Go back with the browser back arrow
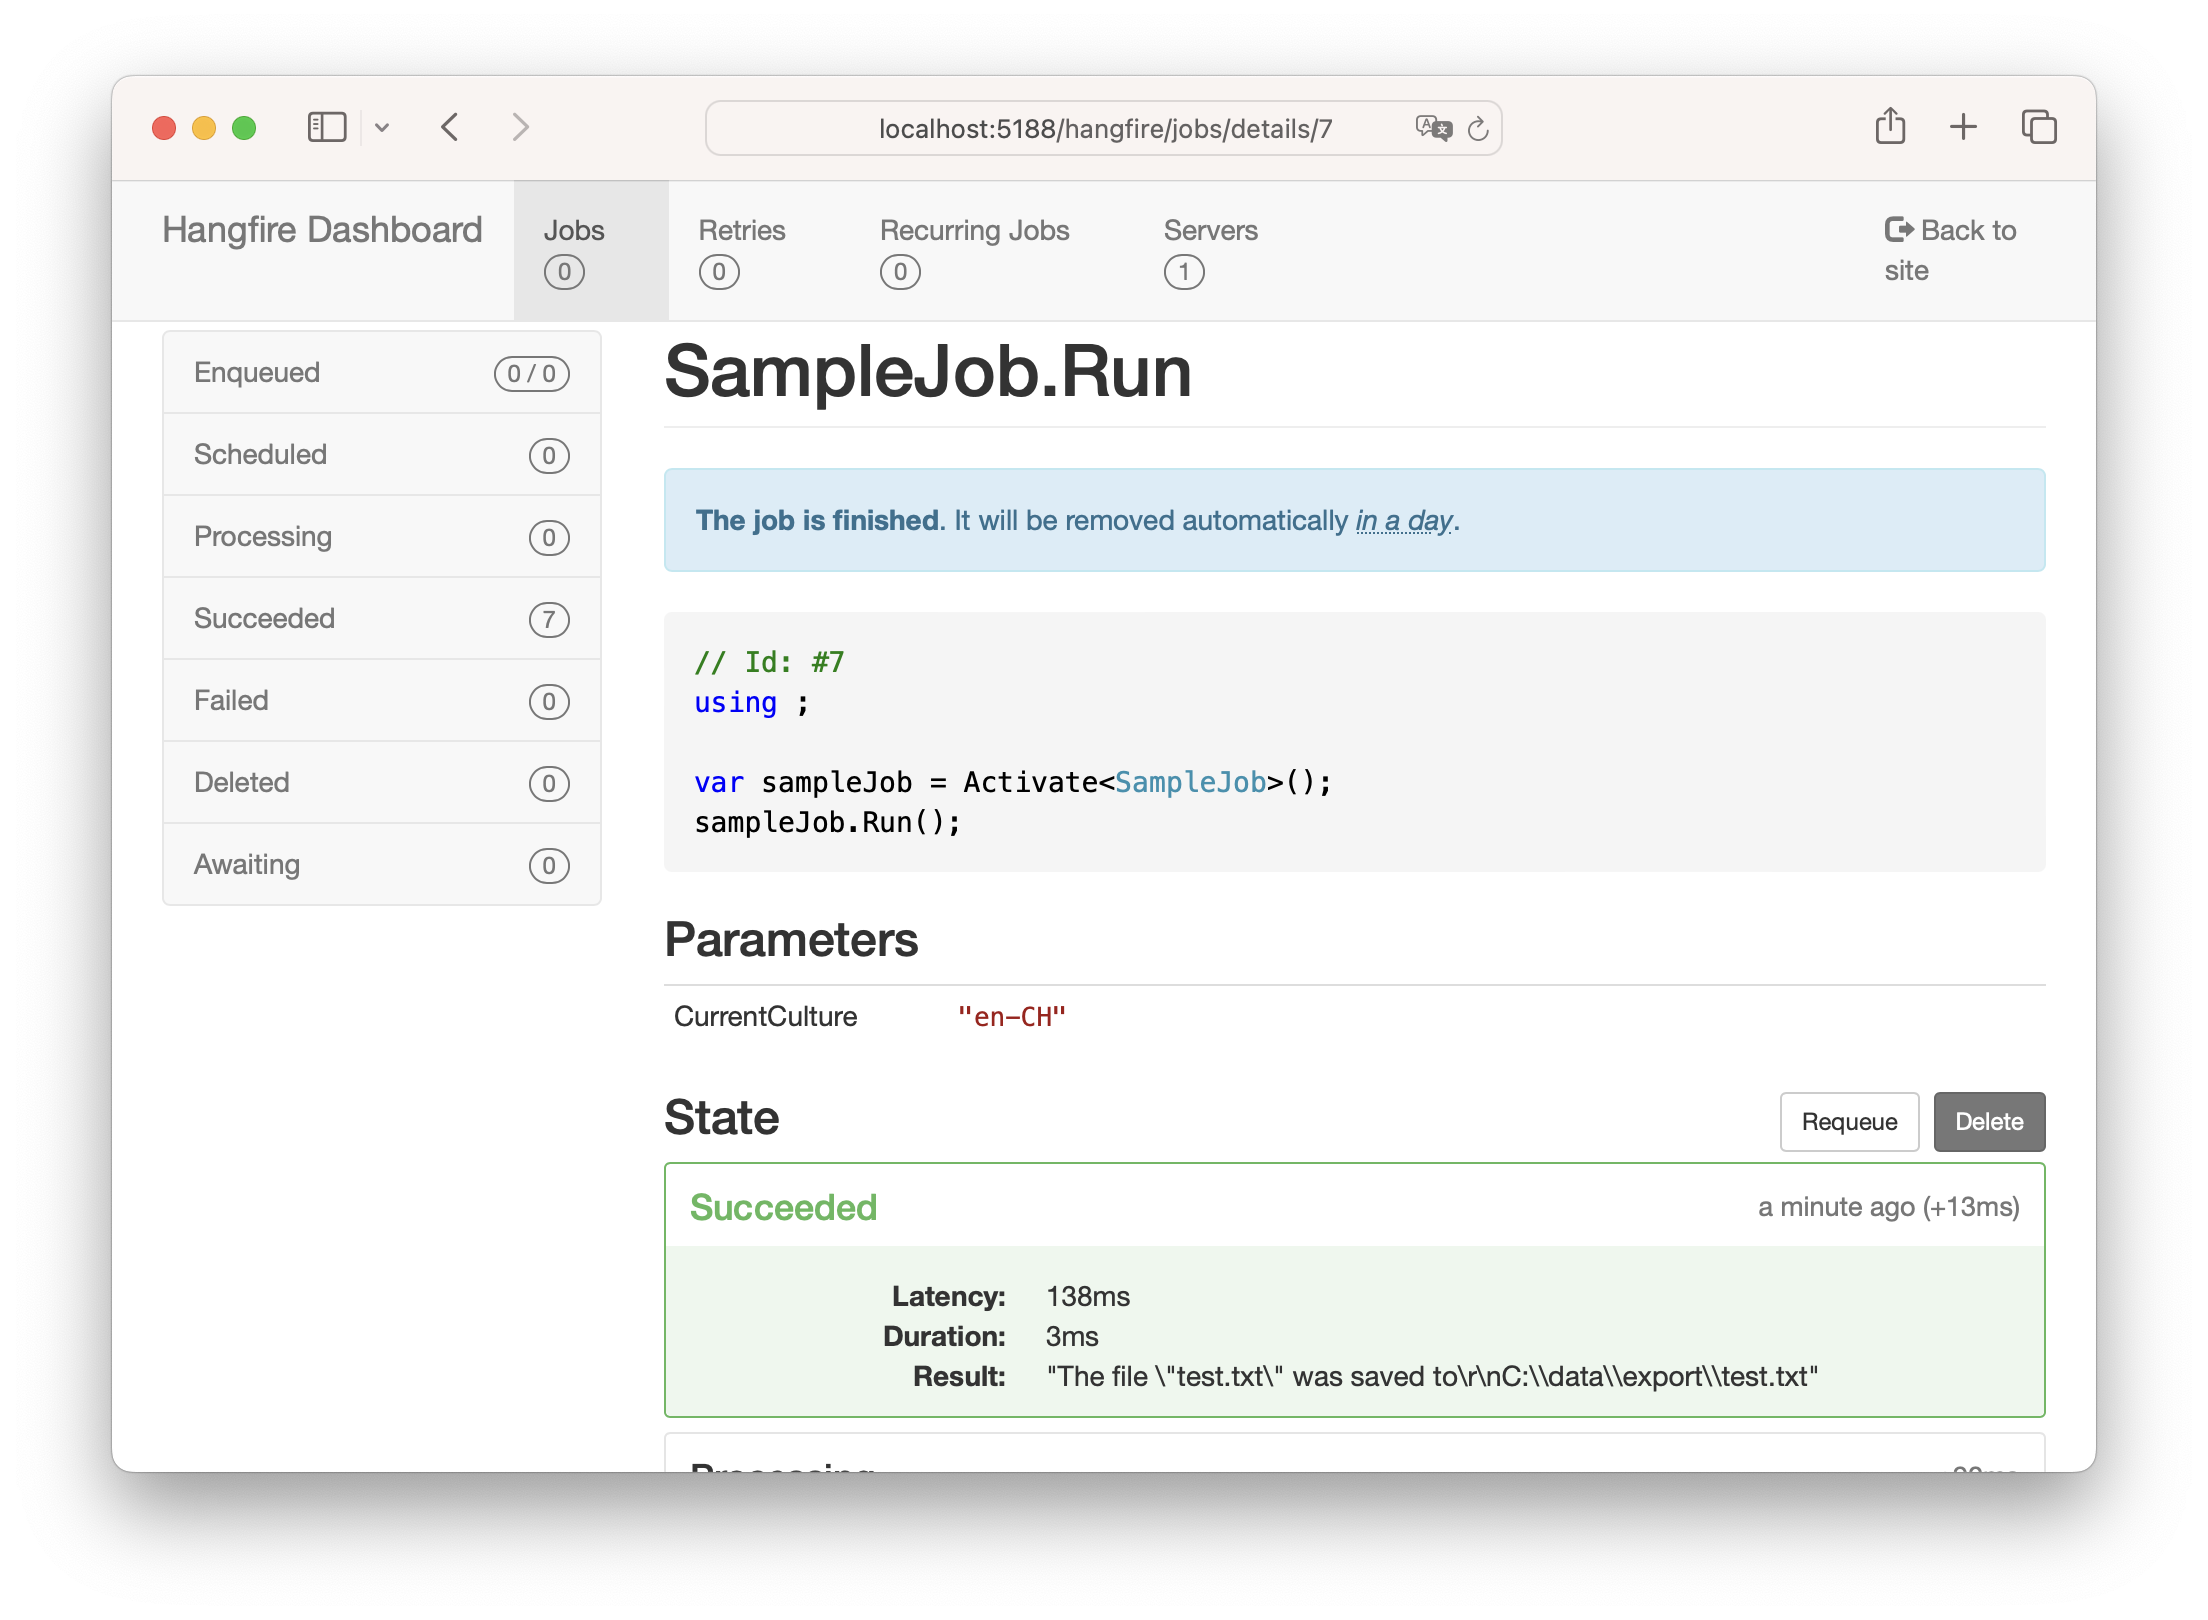 coord(451,127)
